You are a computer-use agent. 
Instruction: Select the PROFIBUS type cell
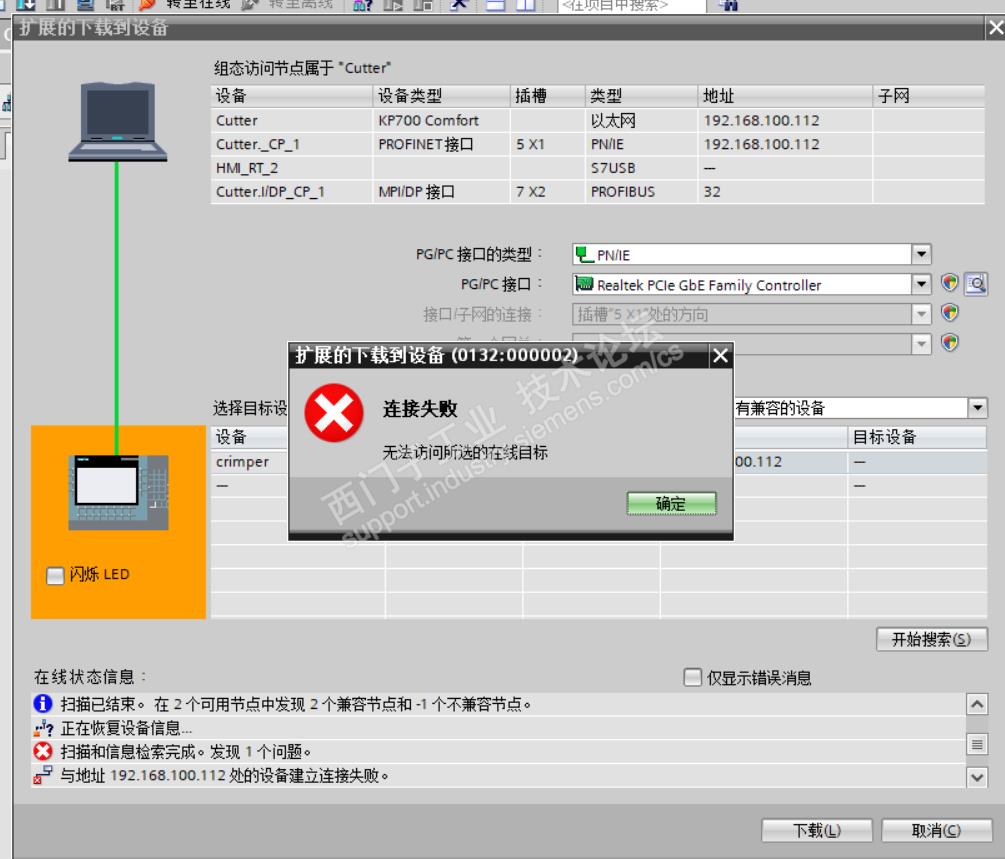tap(641, 192)
